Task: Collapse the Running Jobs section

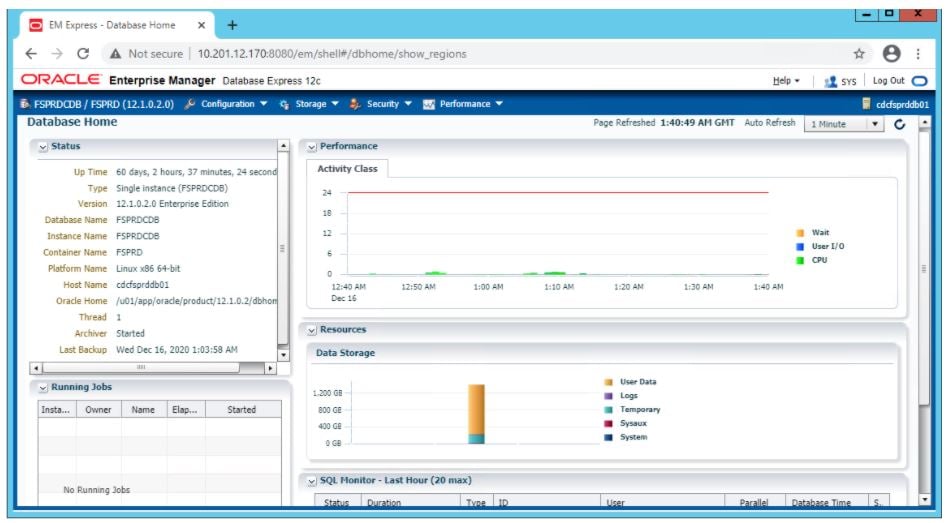Action: [43, 387]
